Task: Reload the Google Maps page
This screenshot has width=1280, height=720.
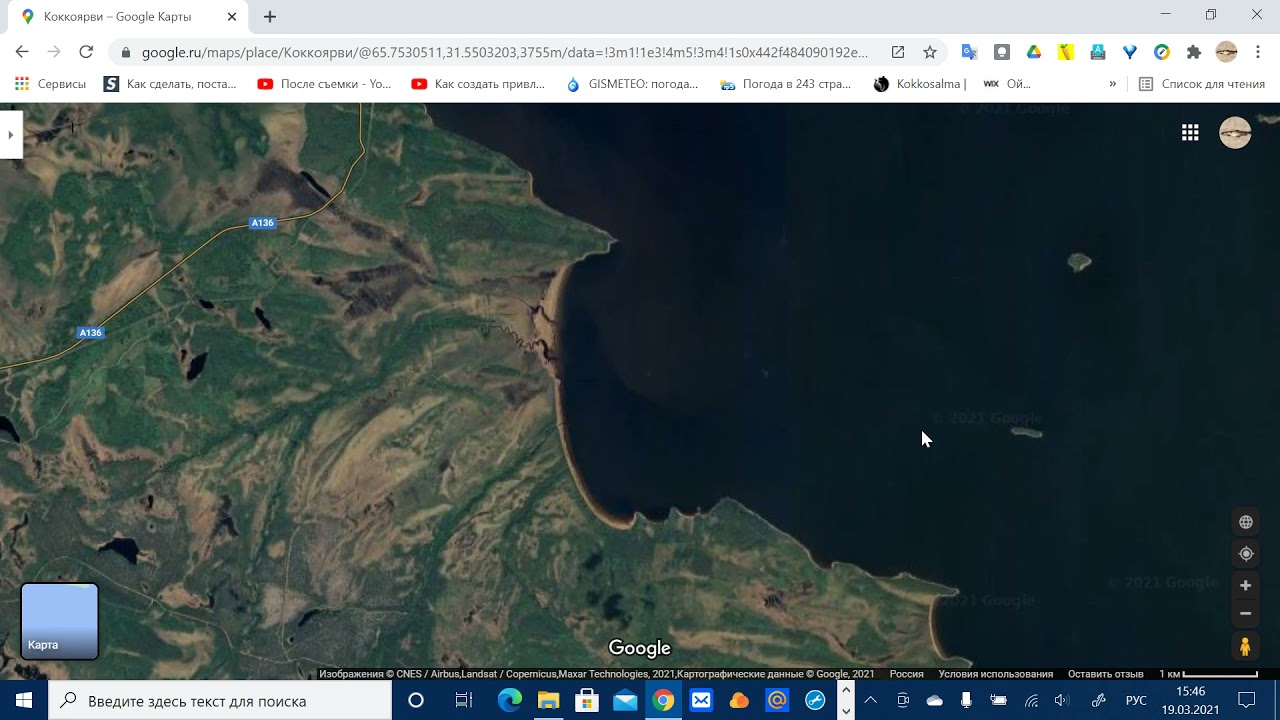Action: tap(86, 52)
